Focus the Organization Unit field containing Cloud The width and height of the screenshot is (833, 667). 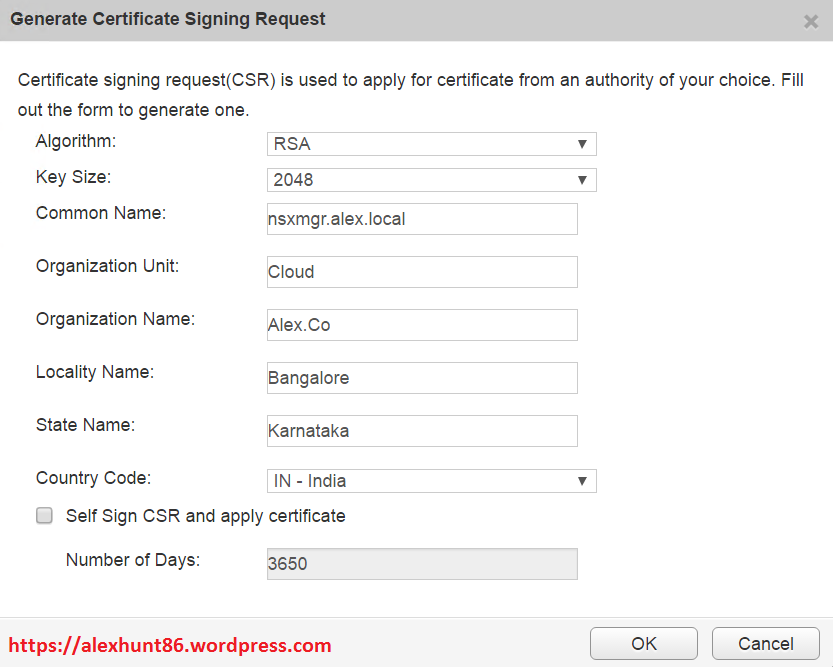(x=422, y=272)
